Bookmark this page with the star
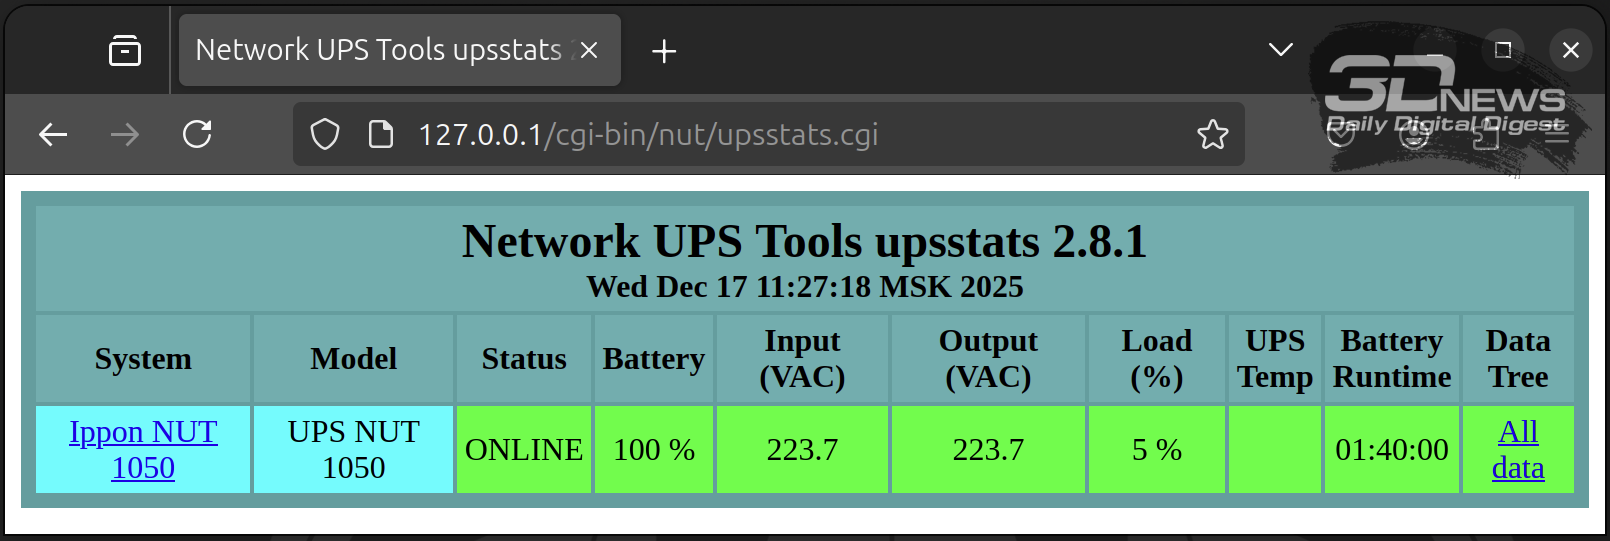The width and height of the screenshot is (1610, 541). click(x=1213, y=134)
